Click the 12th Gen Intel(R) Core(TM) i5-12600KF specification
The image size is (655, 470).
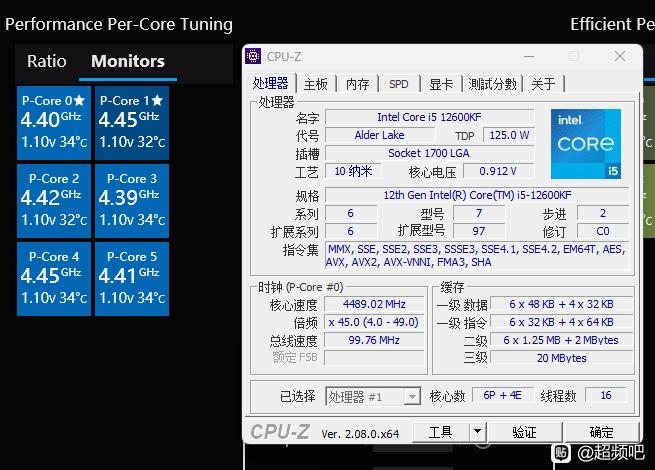tap(477, 195)
